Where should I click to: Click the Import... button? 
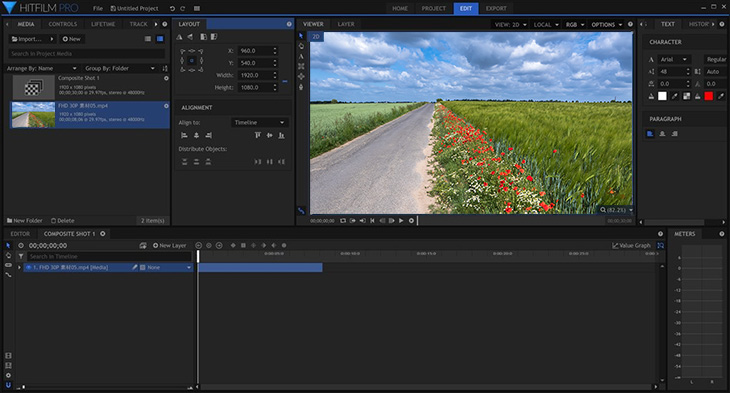pyautogui.click(x=33, y=39)
